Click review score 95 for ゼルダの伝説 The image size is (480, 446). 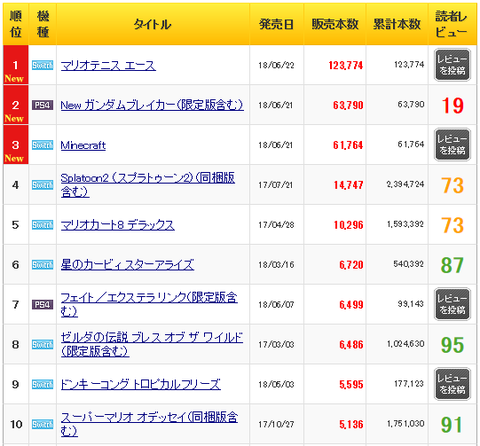452,345
